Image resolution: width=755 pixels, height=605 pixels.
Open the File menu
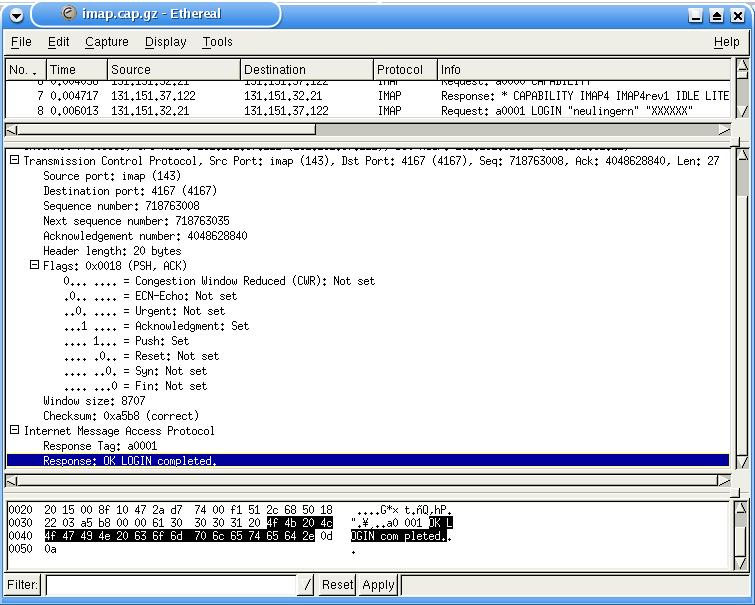(x=21, y=42)
